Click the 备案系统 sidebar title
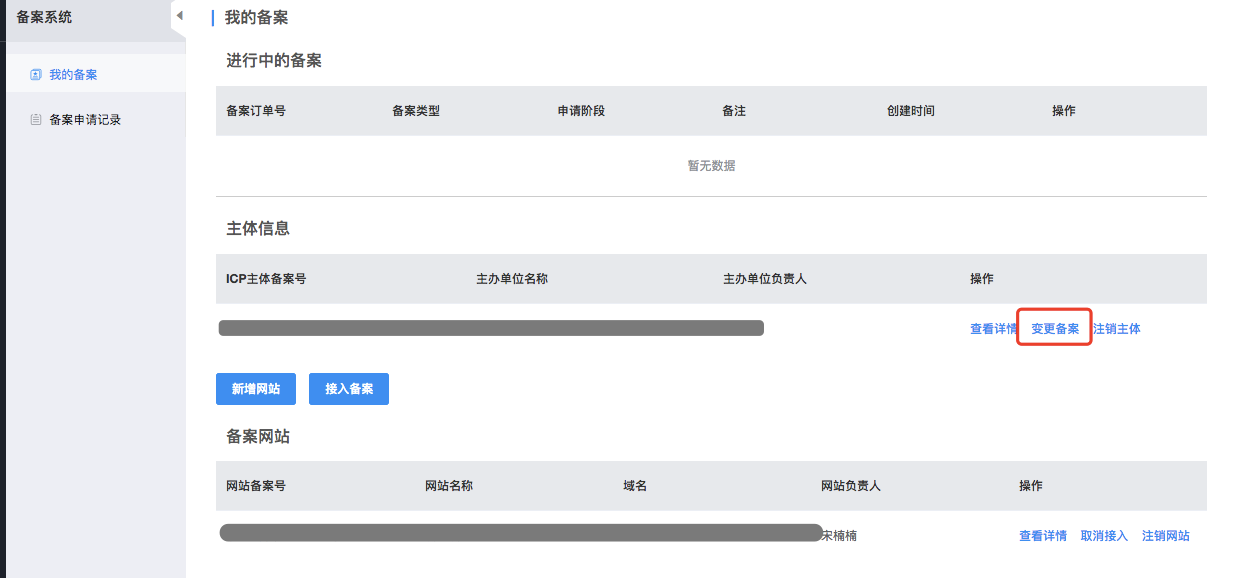The image size is (1234, 578). coord(44,17)
